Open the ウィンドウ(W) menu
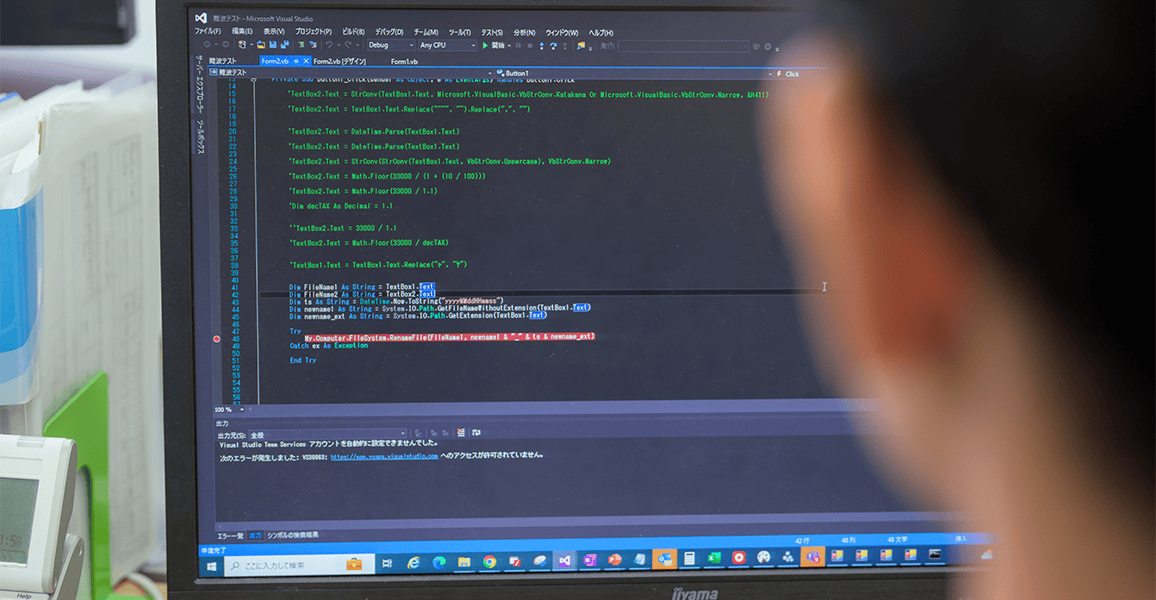Viewport: 1156px width, 600px height. pos(561,32)
